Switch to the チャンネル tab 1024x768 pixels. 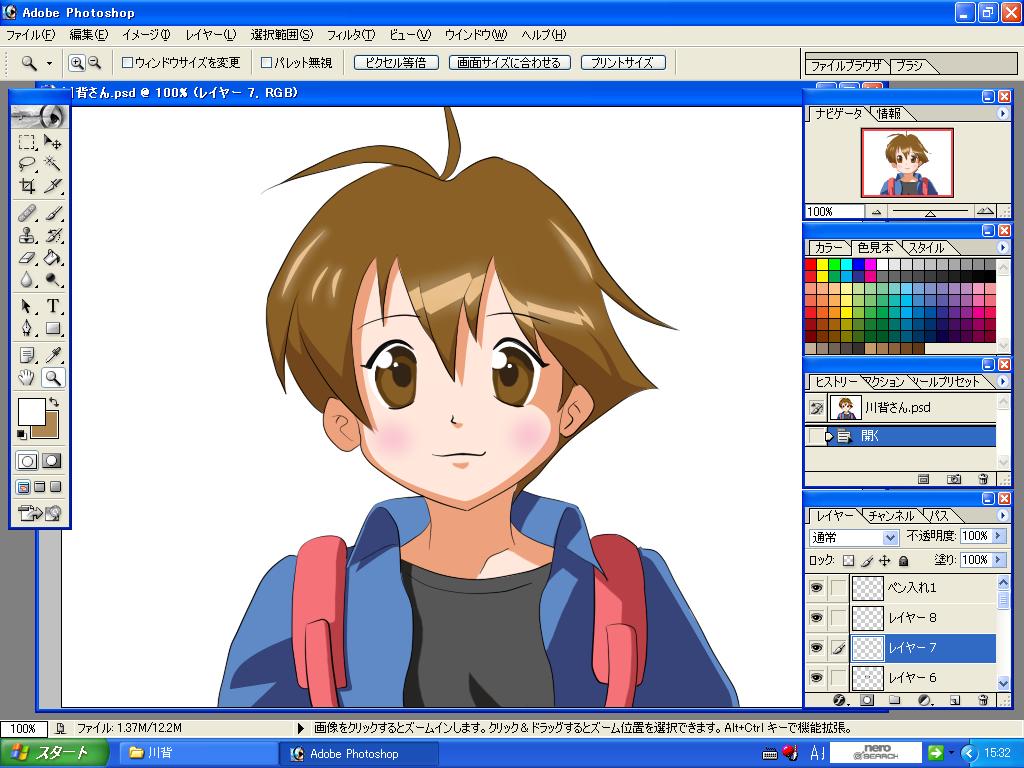coord(891,516)
